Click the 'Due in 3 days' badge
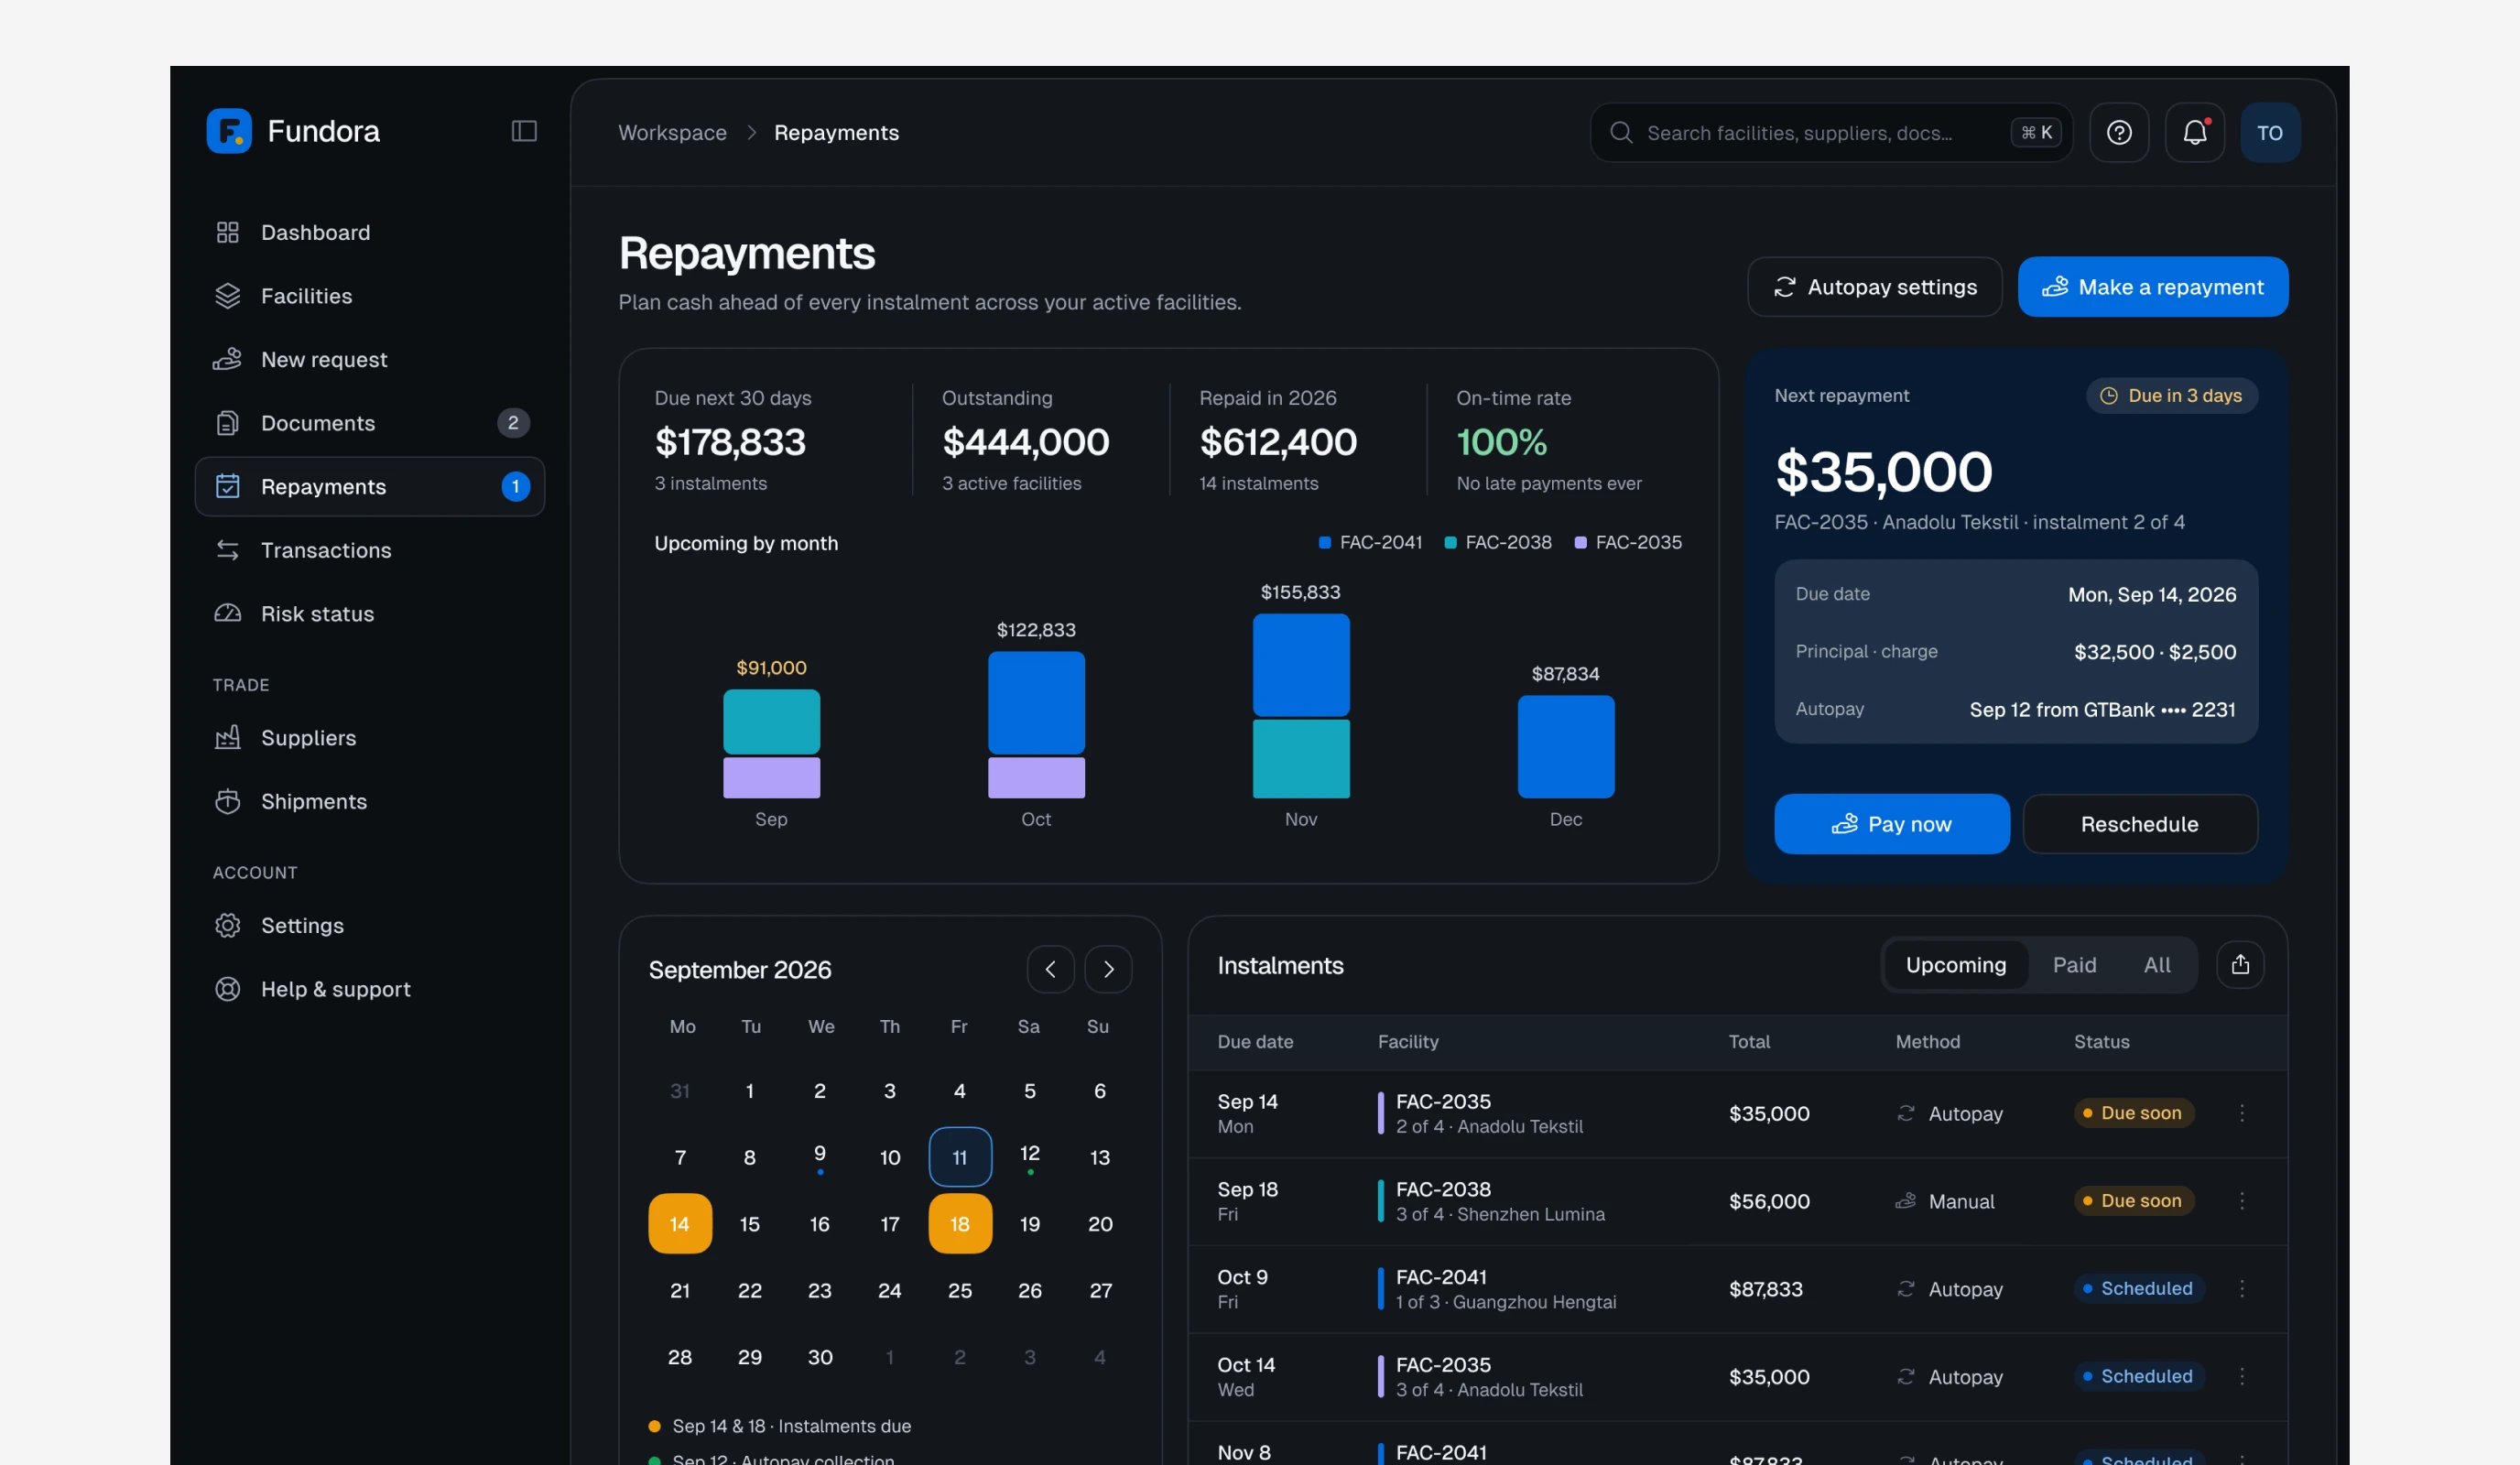Screen dimensions: 2520x1465 tap(2171, 396)
